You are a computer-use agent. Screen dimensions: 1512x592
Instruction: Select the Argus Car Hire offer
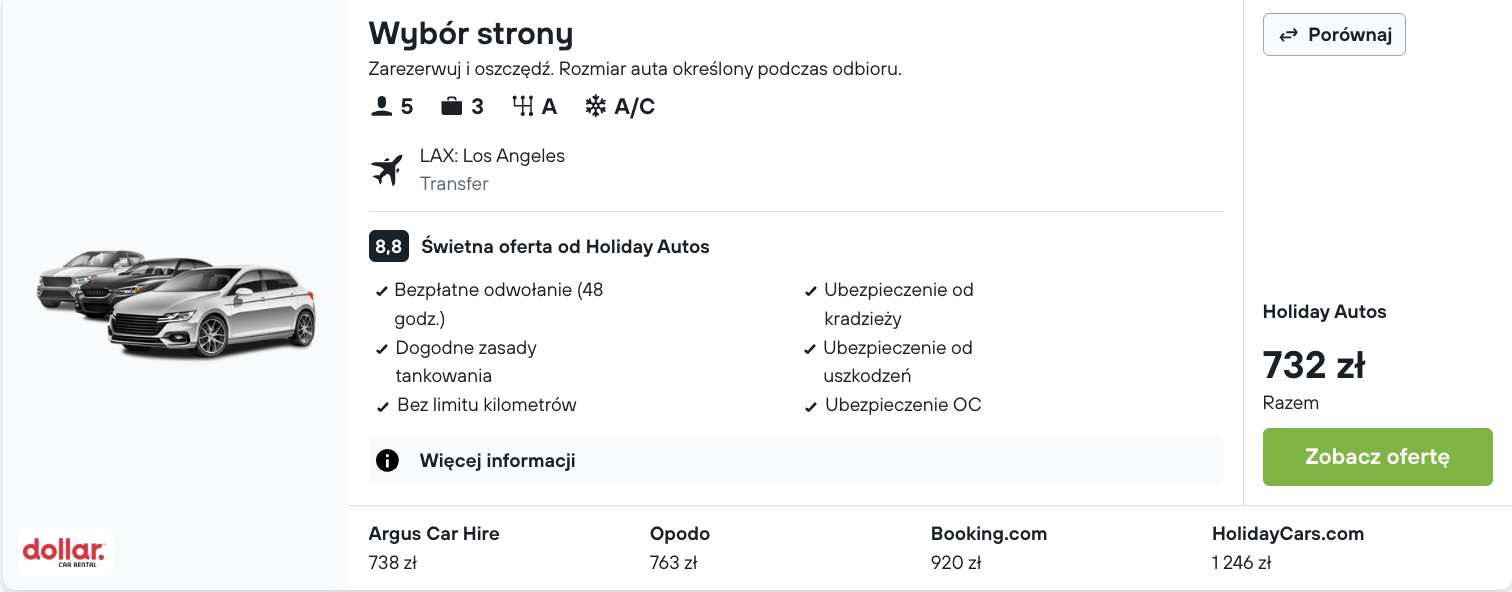tap(434, 548)
